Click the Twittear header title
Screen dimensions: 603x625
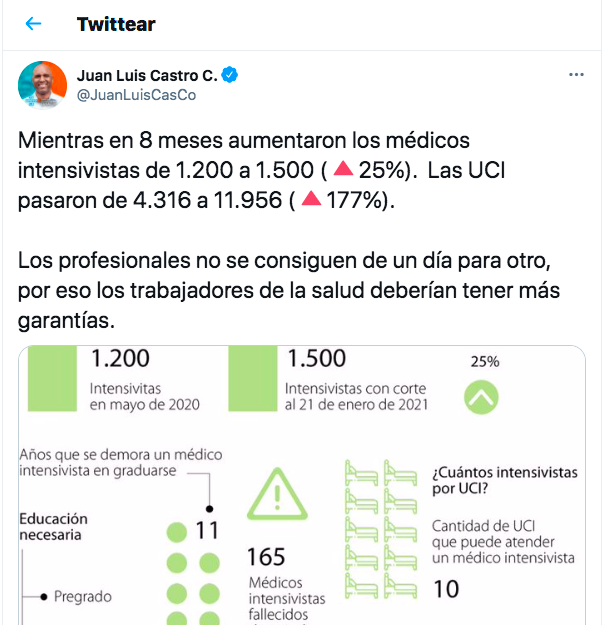pos(116,24)
